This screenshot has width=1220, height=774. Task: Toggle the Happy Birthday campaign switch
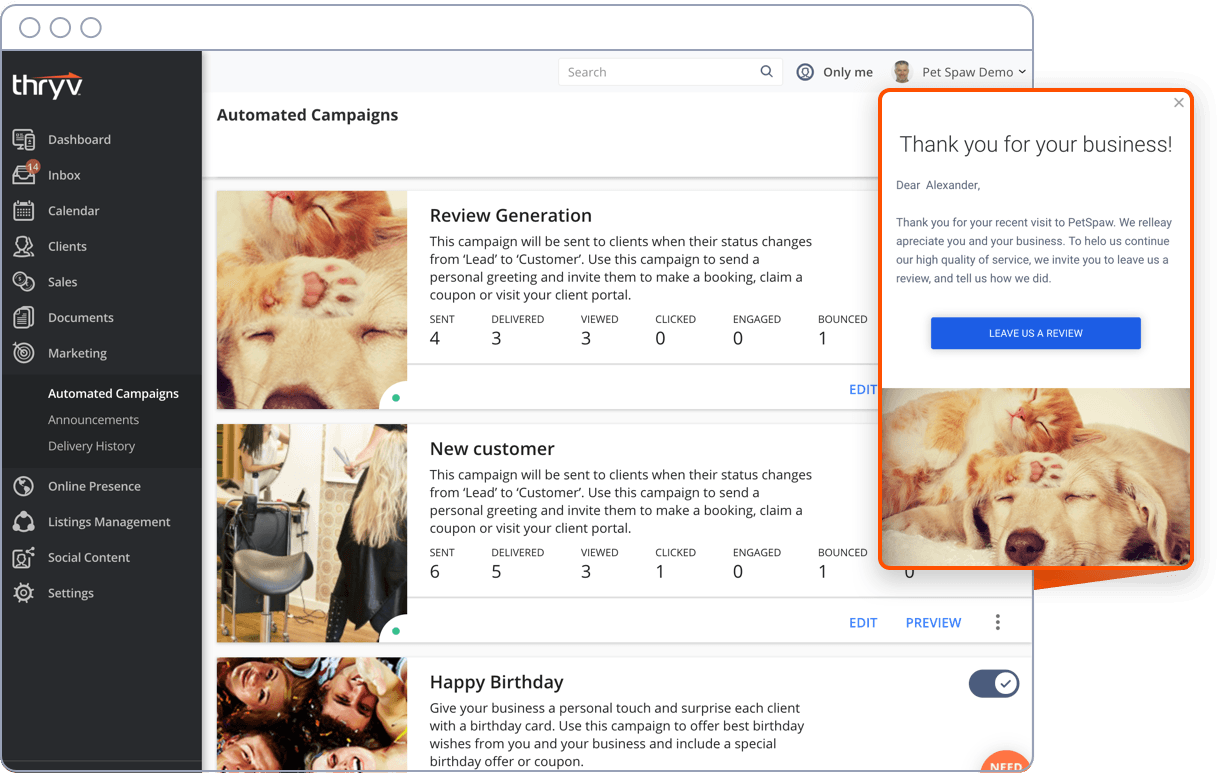[993, 683]
